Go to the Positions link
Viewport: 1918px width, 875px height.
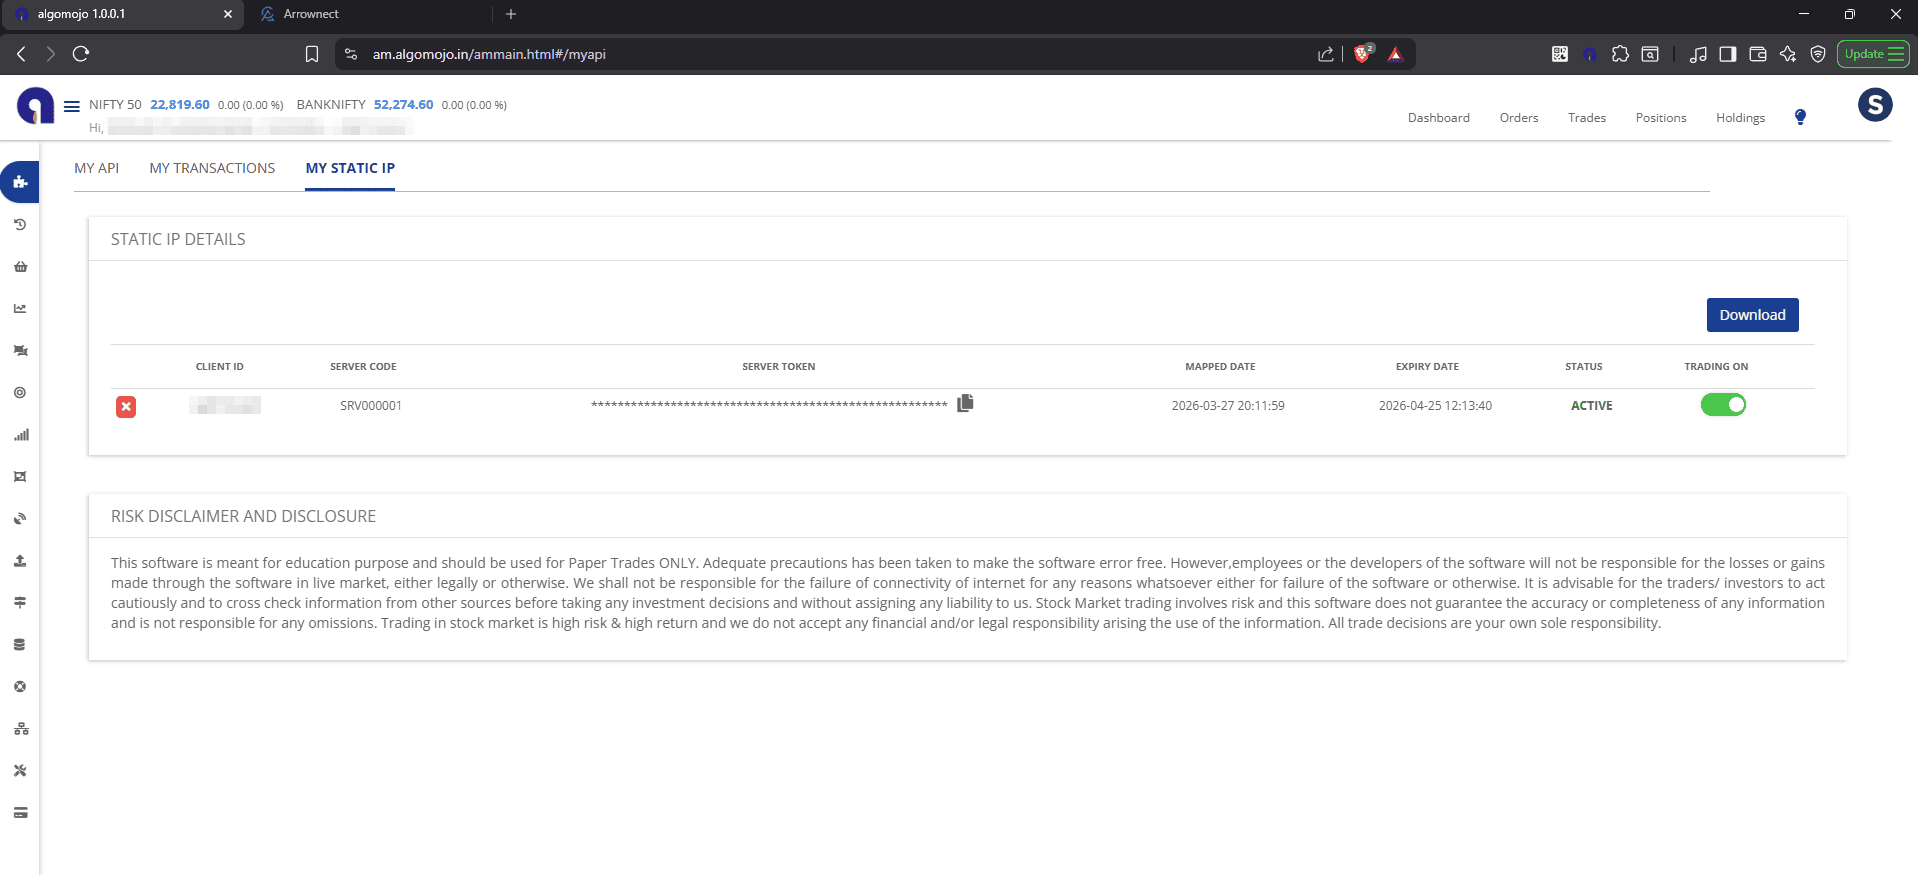(1660, 118)
